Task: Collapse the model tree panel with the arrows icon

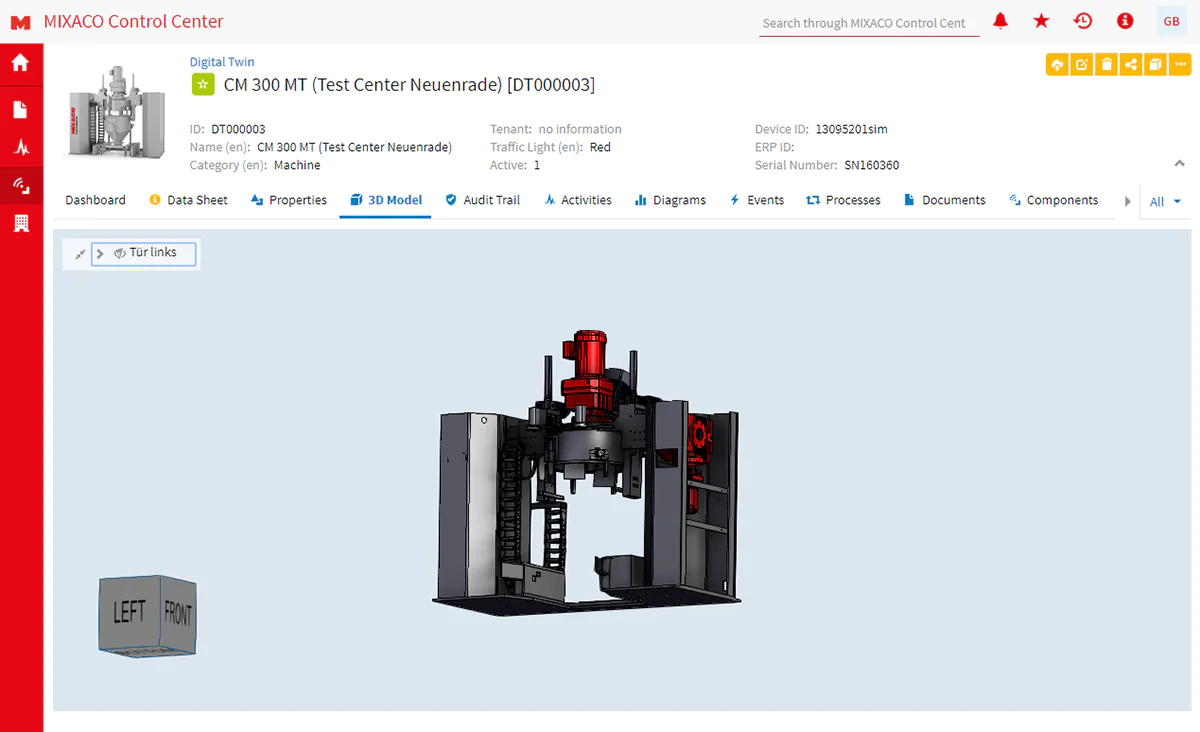Action: [x=80, y=254]
